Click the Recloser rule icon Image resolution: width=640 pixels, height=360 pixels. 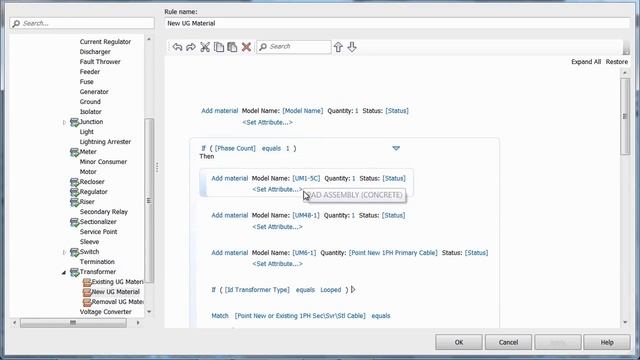coord(74,182)
